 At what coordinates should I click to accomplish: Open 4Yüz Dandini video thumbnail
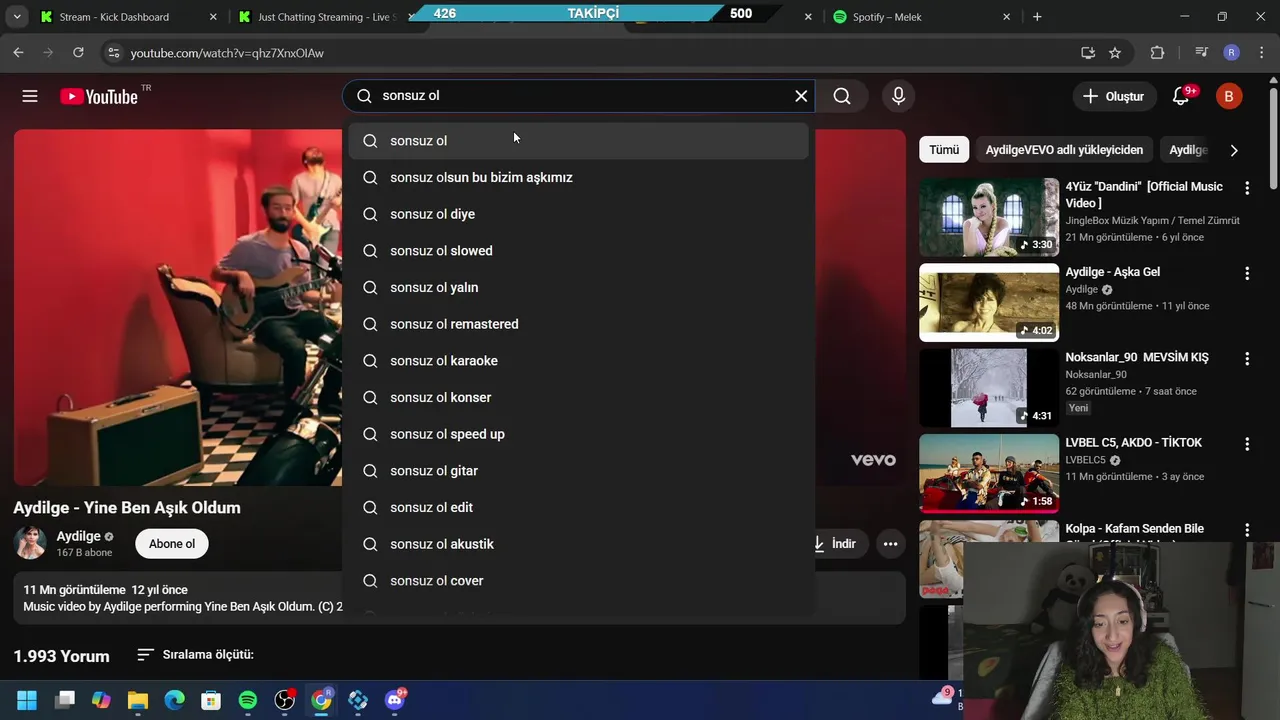coord(989,217)
